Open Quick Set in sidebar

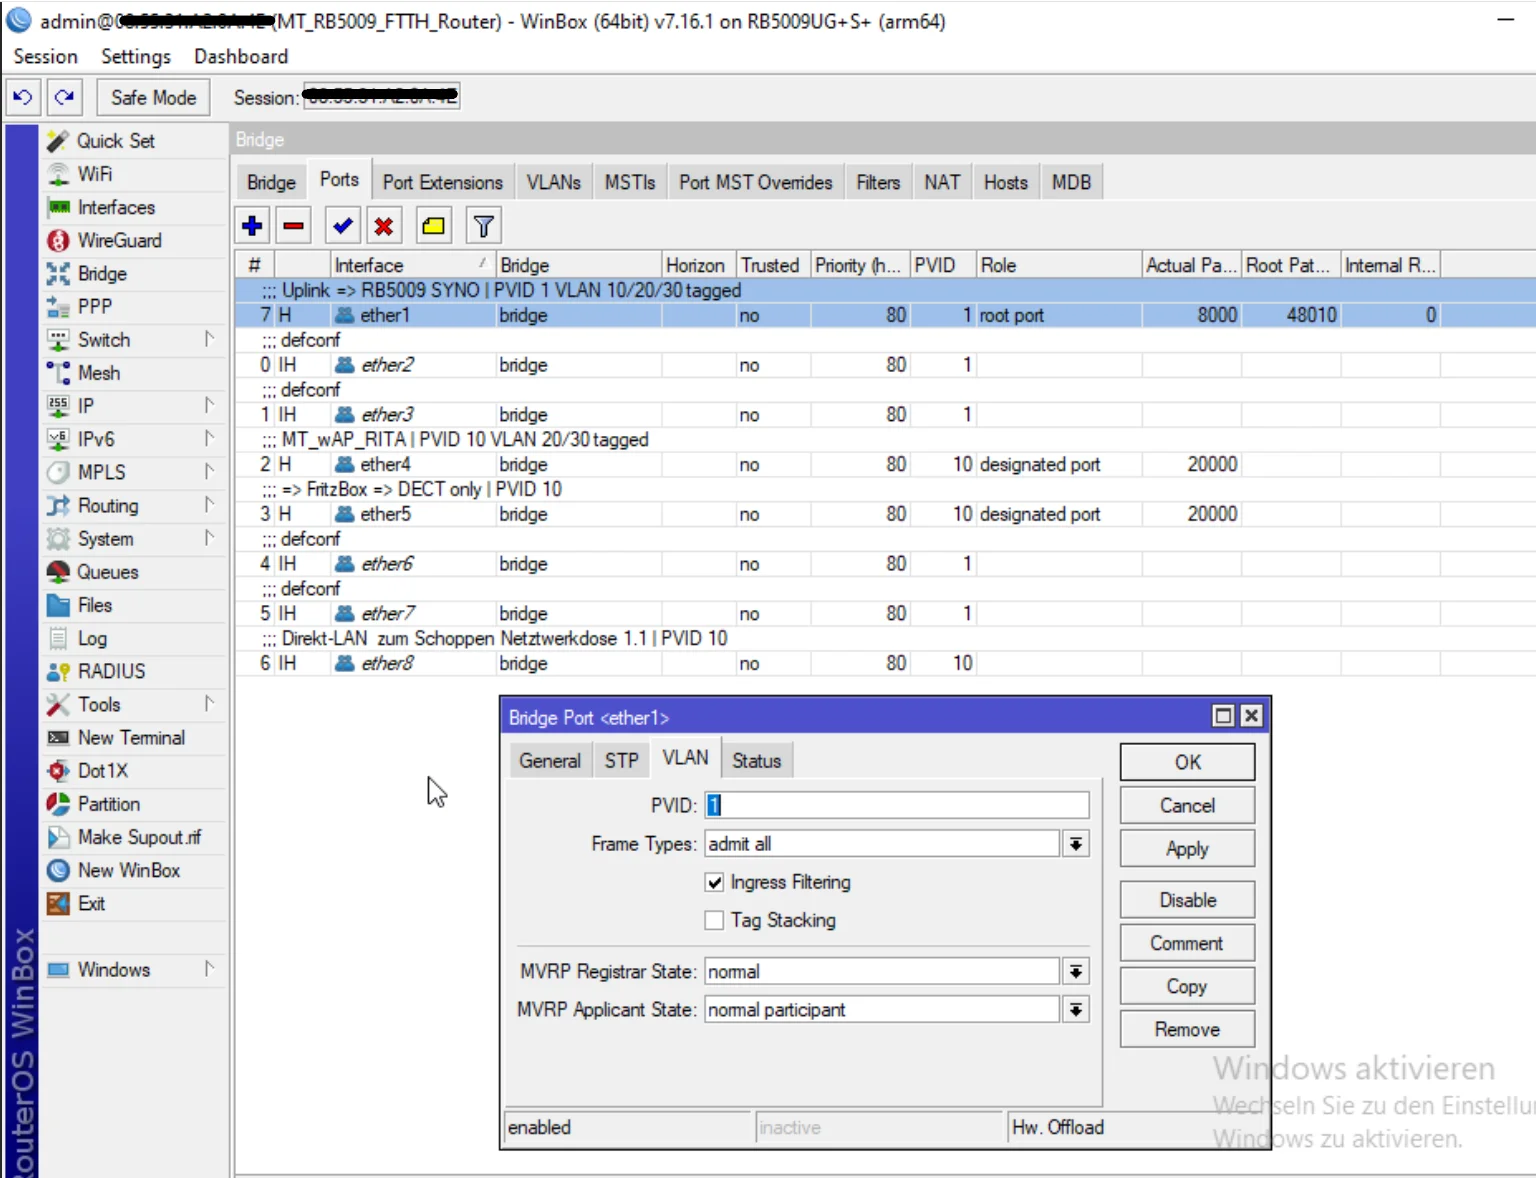point(116,141)
